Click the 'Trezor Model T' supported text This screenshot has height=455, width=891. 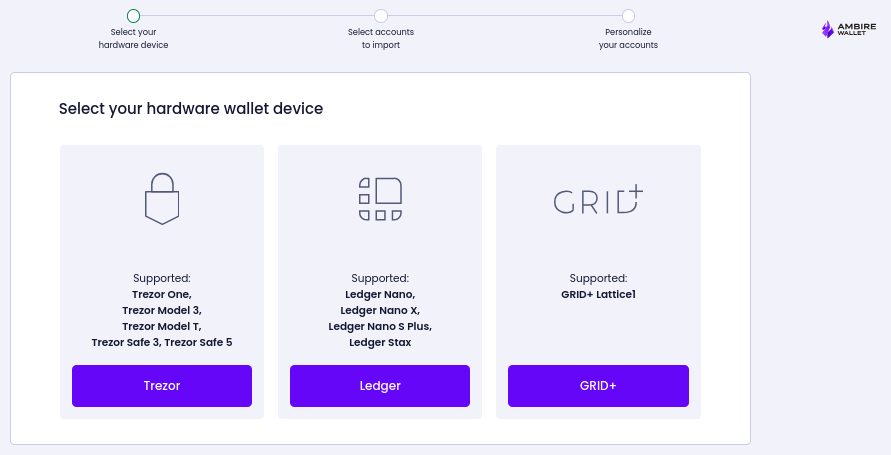(162, 326)
